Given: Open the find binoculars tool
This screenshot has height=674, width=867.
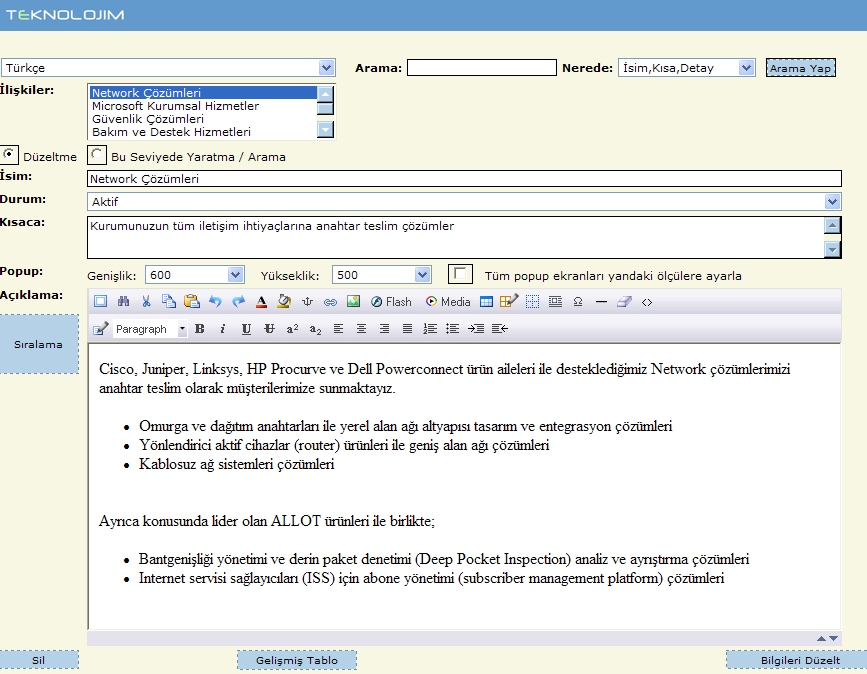Looking at the screenshot, I should tap(123, 301).
